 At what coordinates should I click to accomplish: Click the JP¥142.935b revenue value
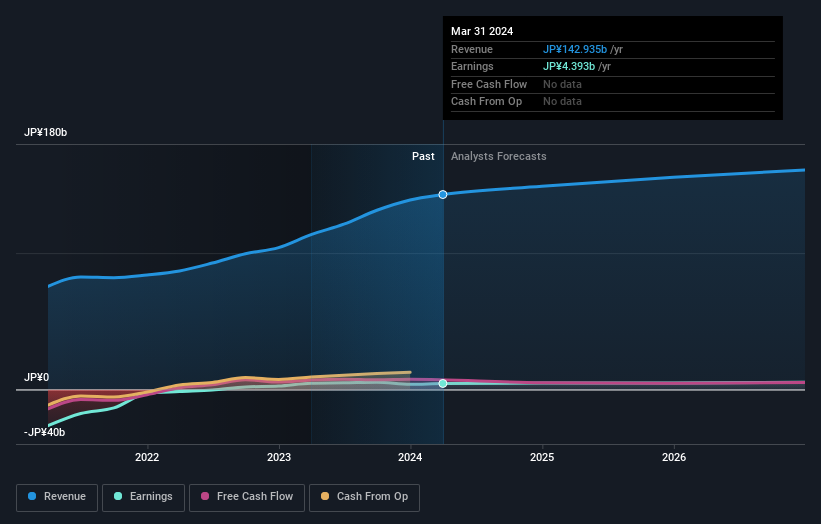click(x=575, y=49)
